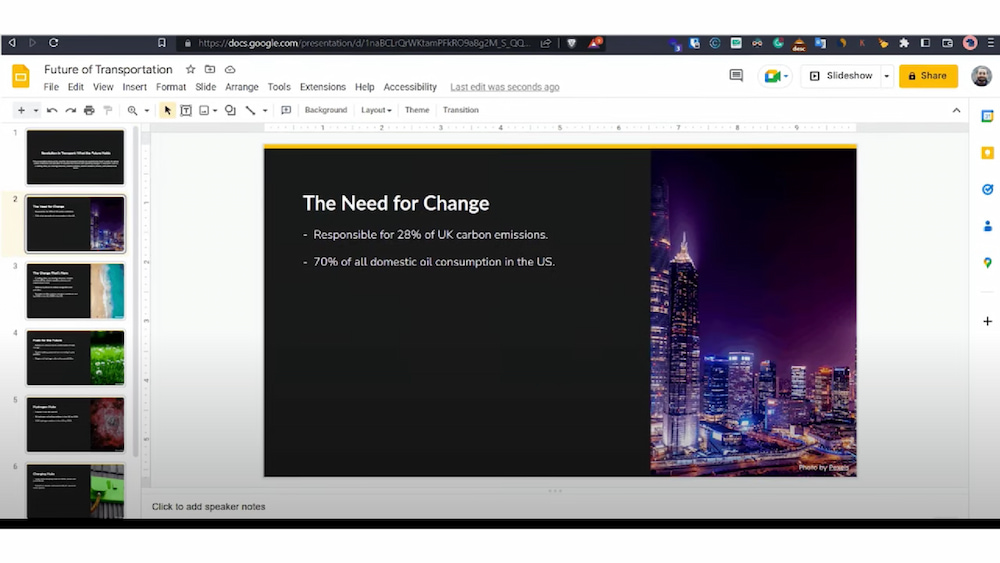Reload the browser page
The height and width of the screenshot is (563, 1000).
pos(54,43)
